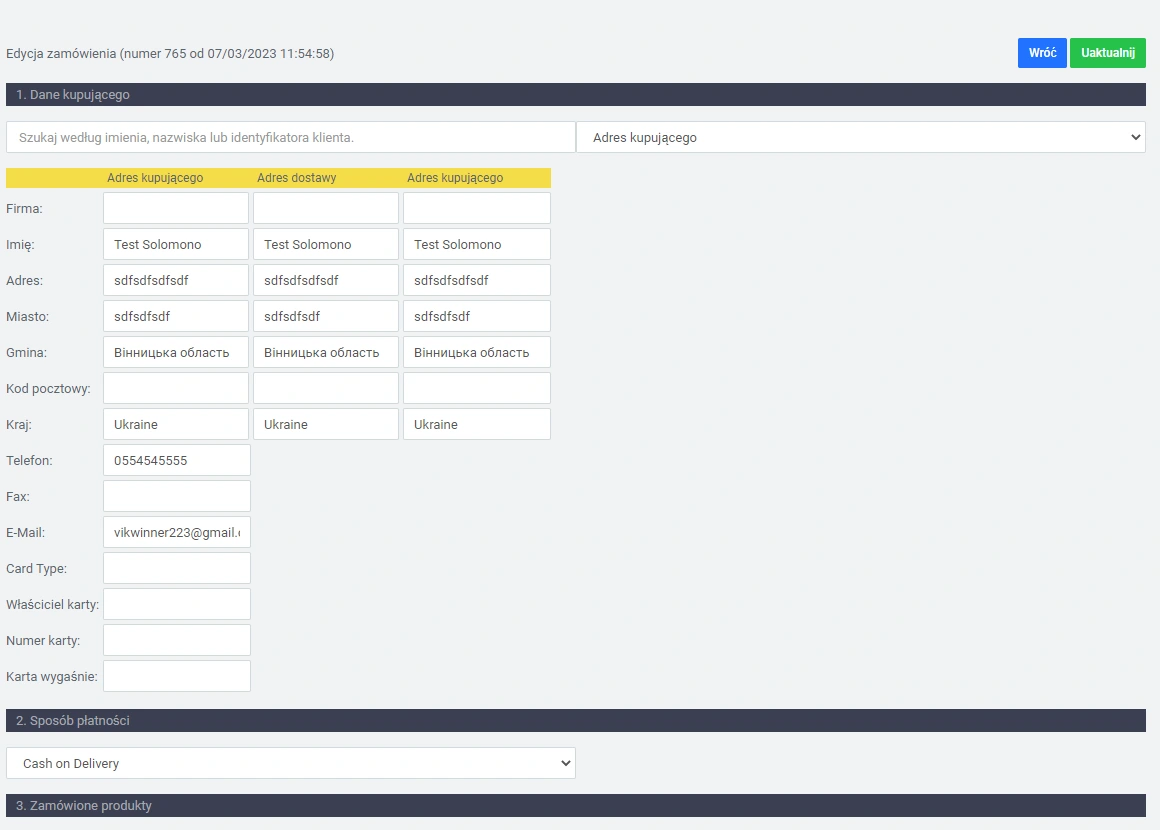This screenshot has height=830, width=1160.
Task: Expand the Cash on Delivery payment dropdown
Action: click(x=290, y=763)
